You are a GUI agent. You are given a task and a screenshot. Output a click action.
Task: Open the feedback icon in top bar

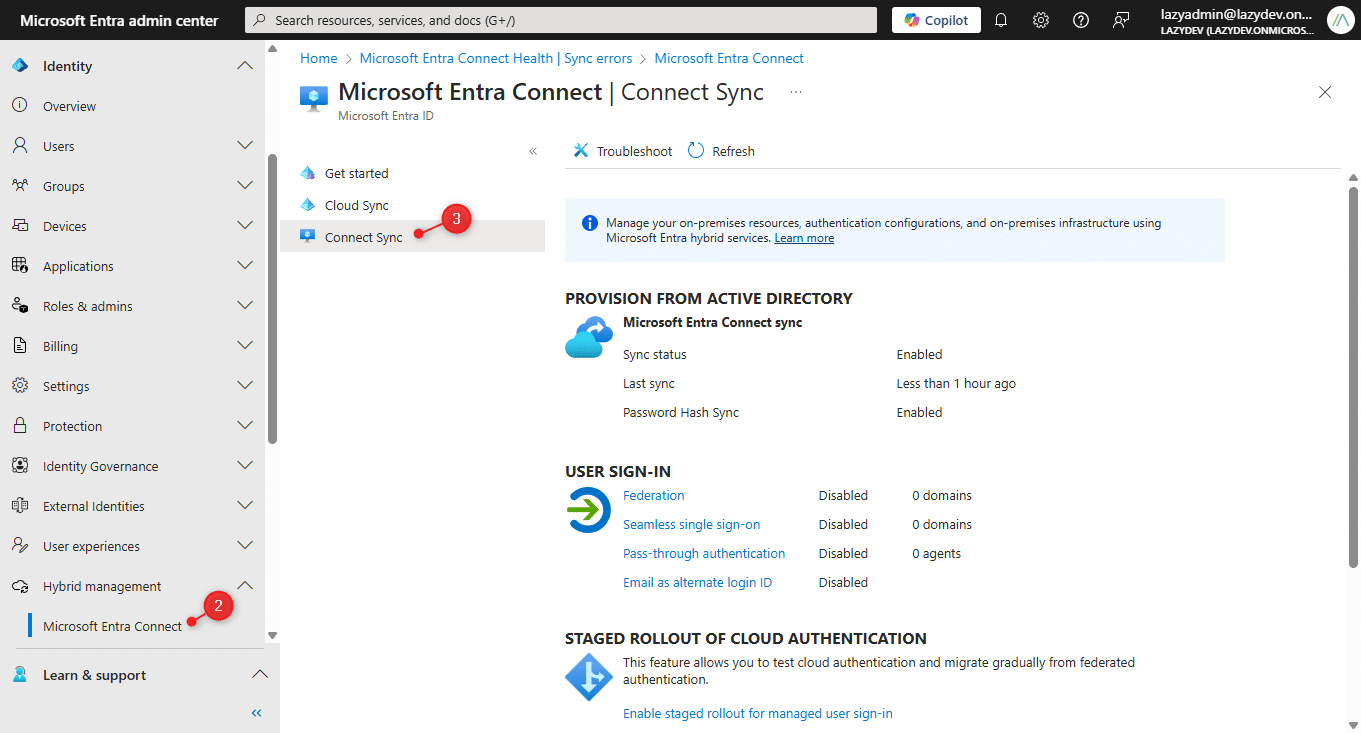coord(1121,19)
